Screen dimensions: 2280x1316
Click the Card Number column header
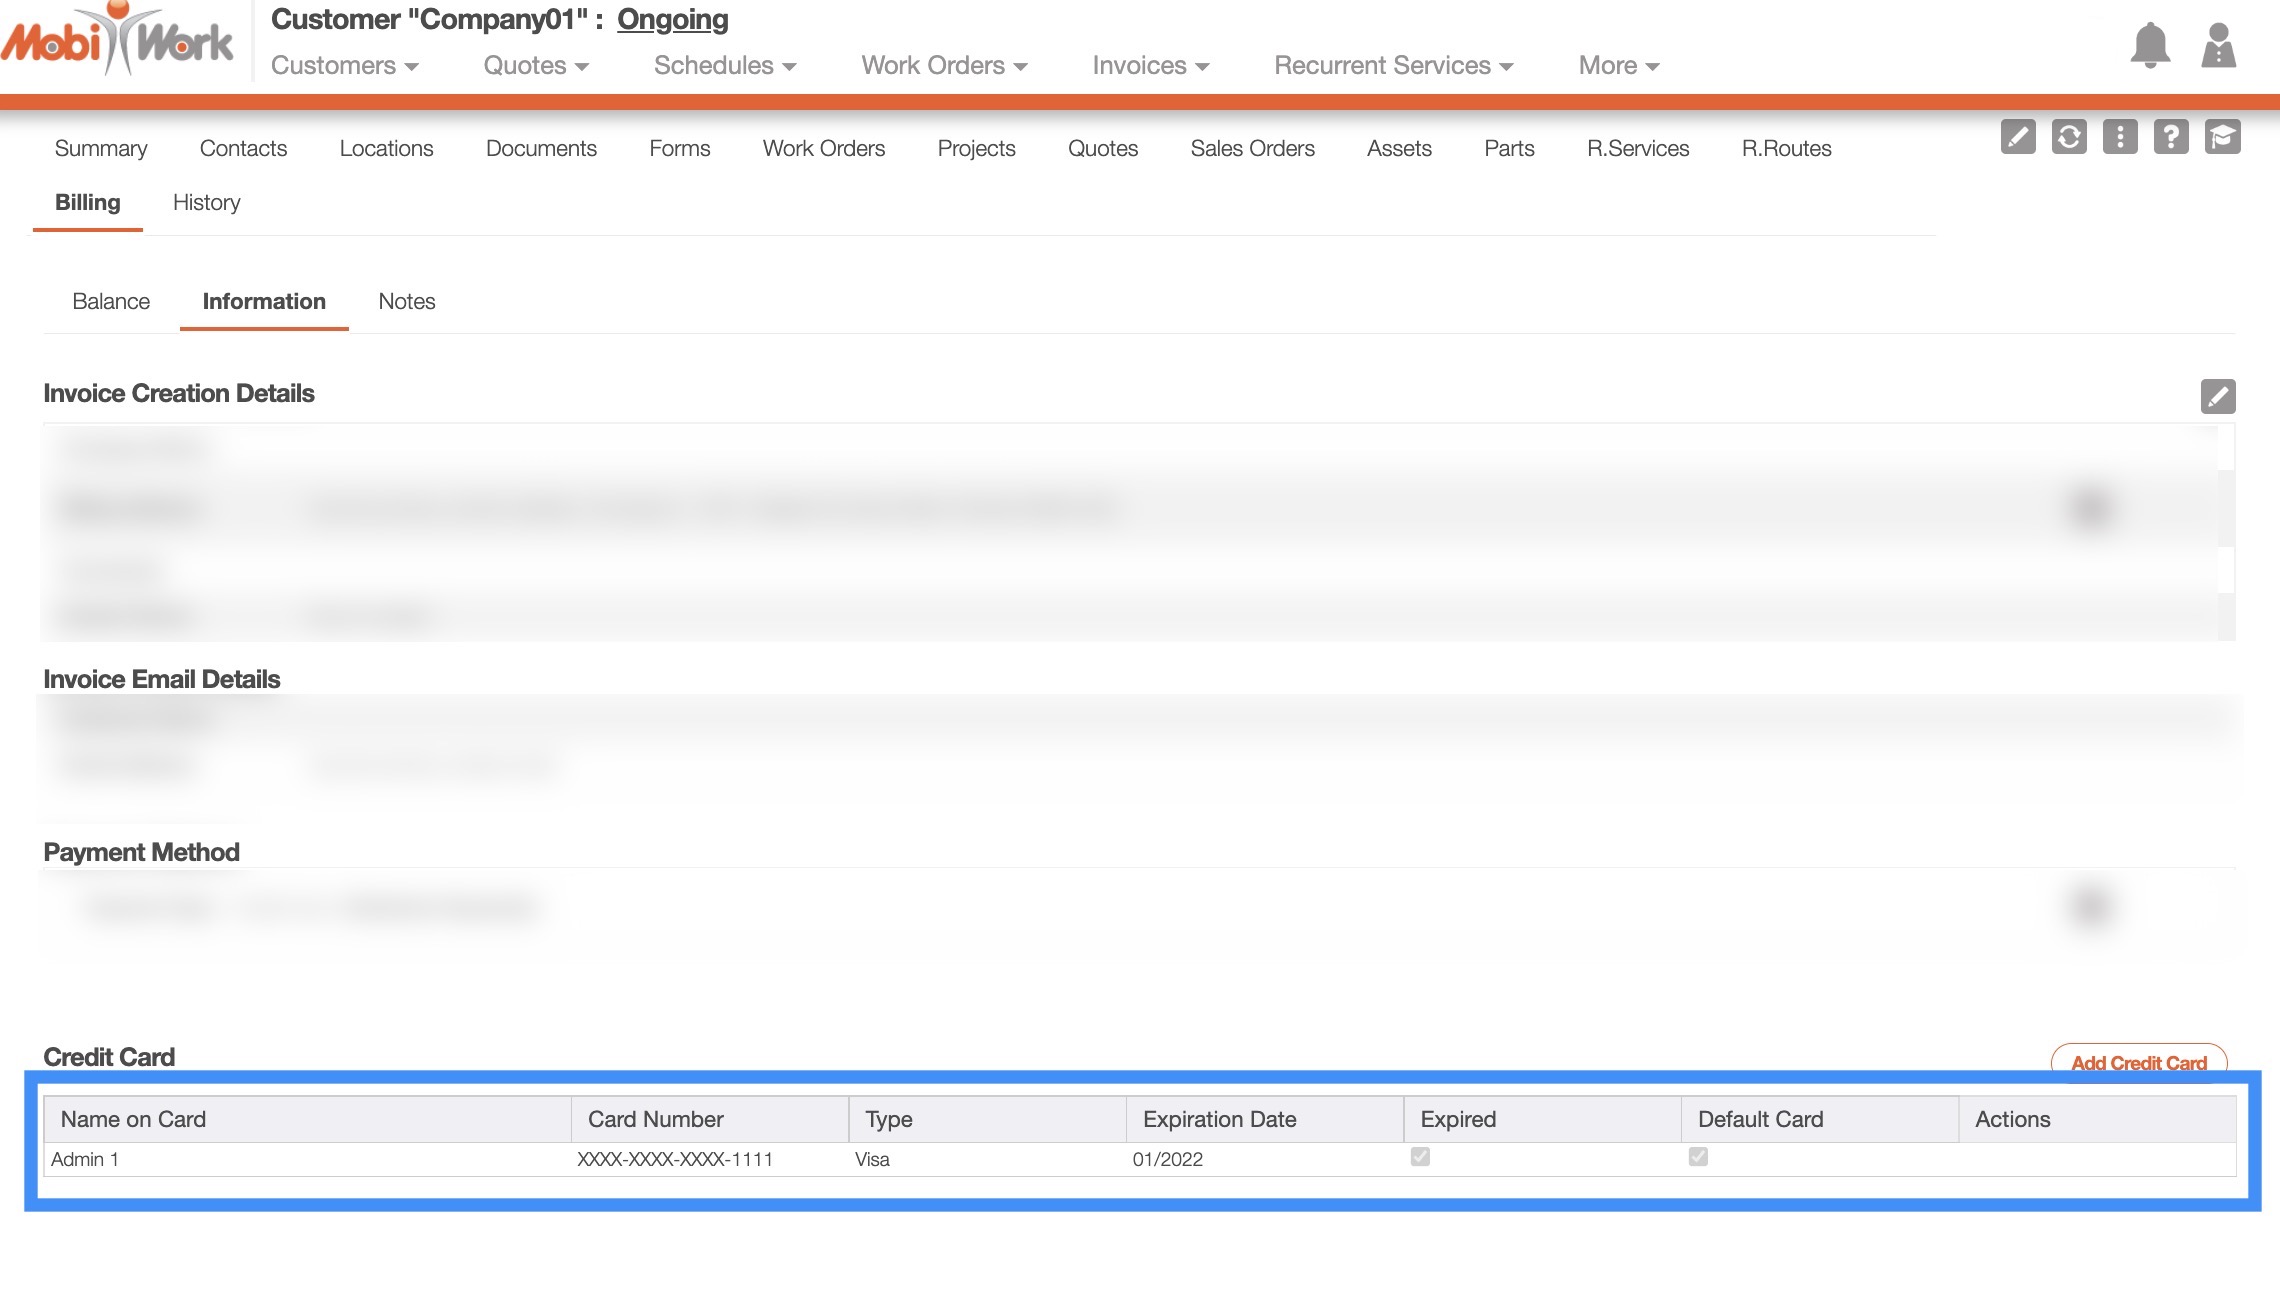(x=656, y=1120)
